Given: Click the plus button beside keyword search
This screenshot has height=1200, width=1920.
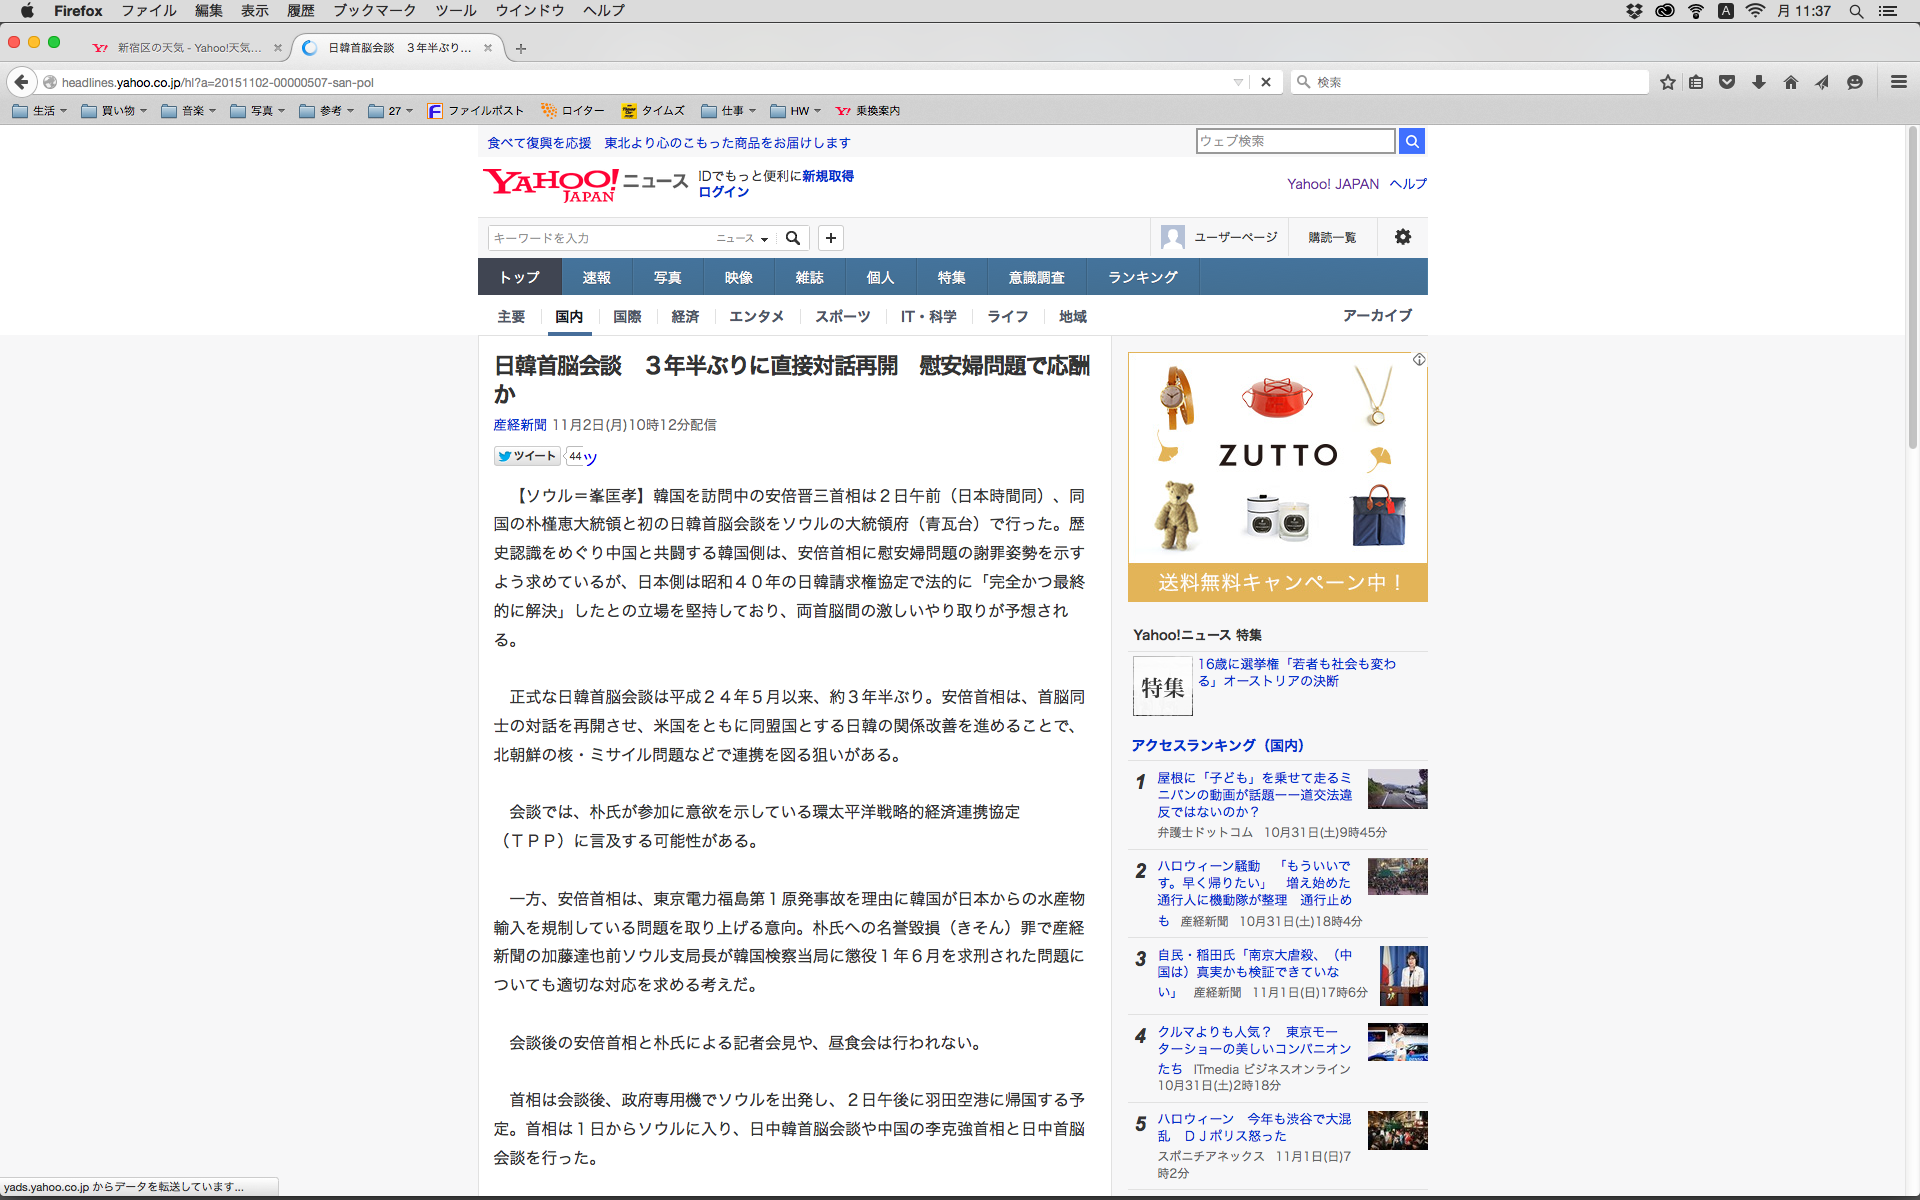Looking at the screenshot, I should (x=831, y=238).
